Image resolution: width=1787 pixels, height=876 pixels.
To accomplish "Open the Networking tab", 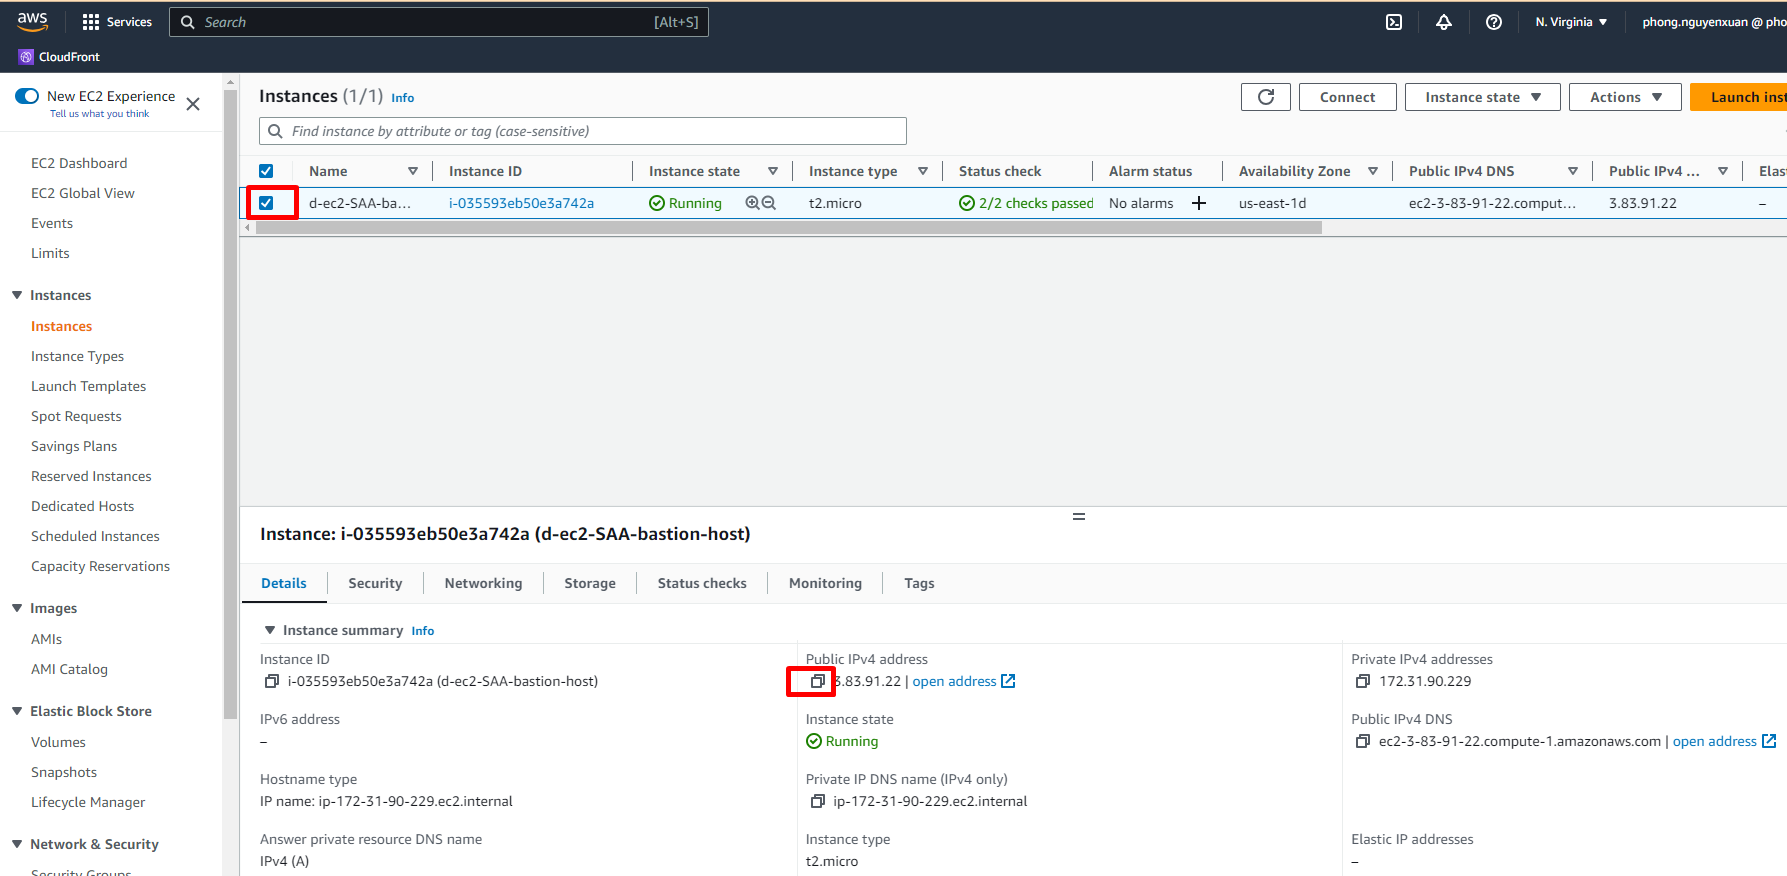I will (483, 583).
